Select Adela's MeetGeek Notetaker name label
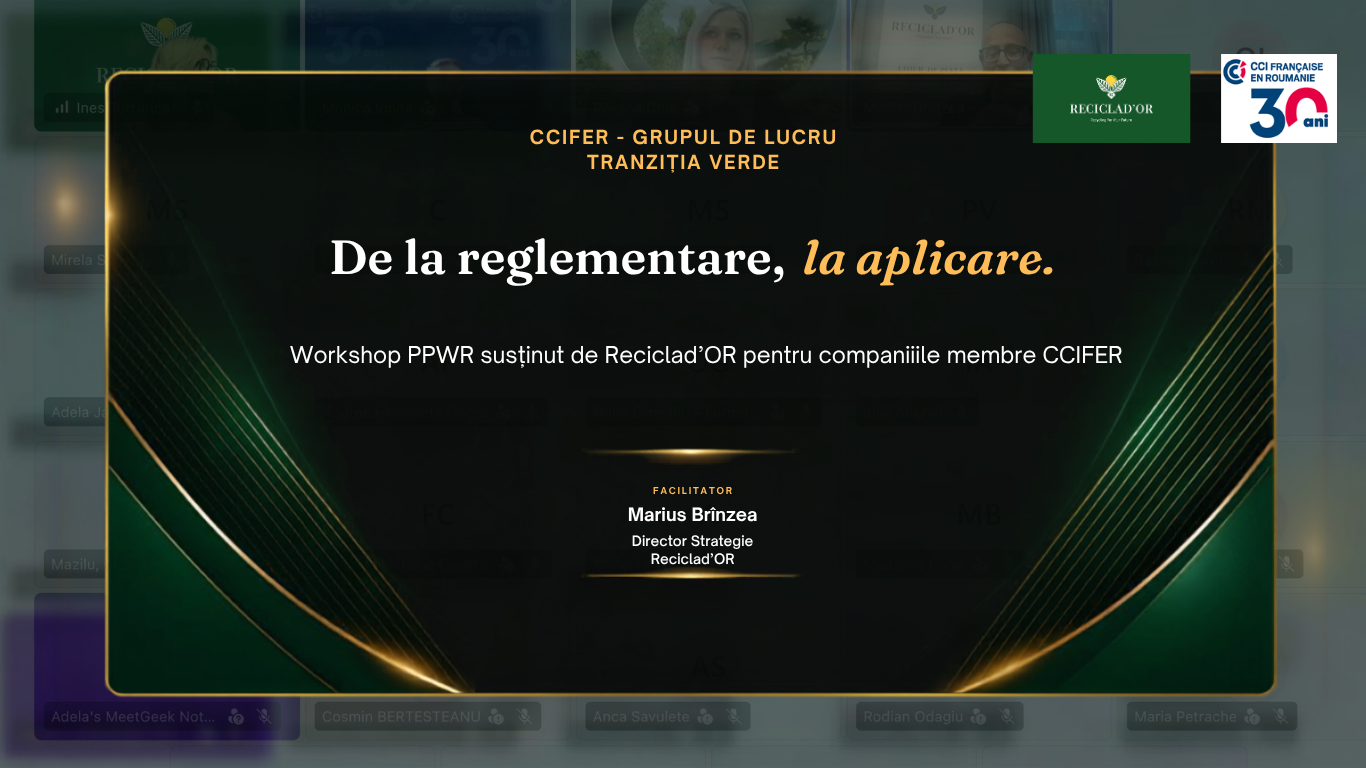Viewport: 1366px width, 768px height. [134, 717]
